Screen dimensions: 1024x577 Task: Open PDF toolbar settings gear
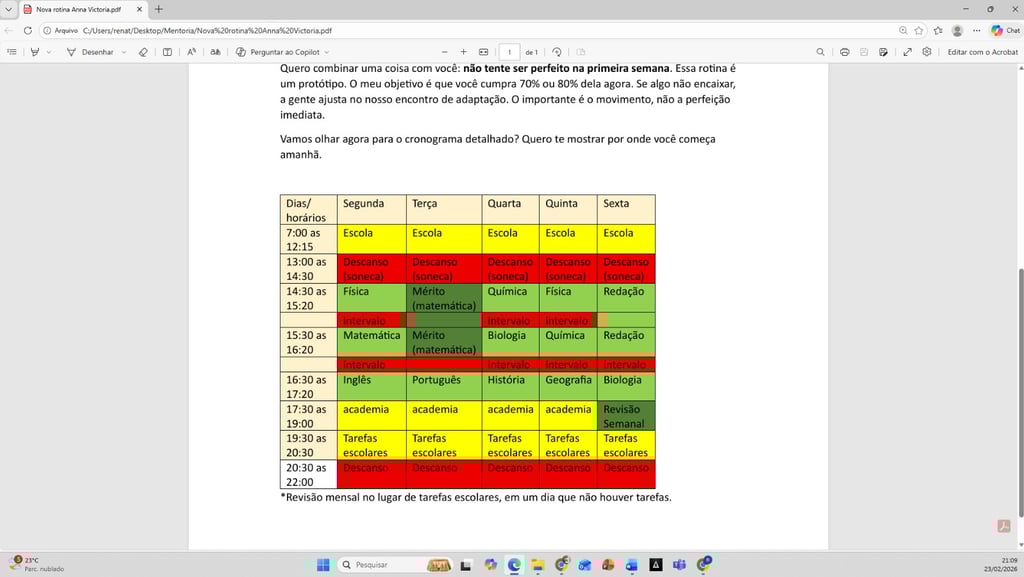click(x=927, y=52)
